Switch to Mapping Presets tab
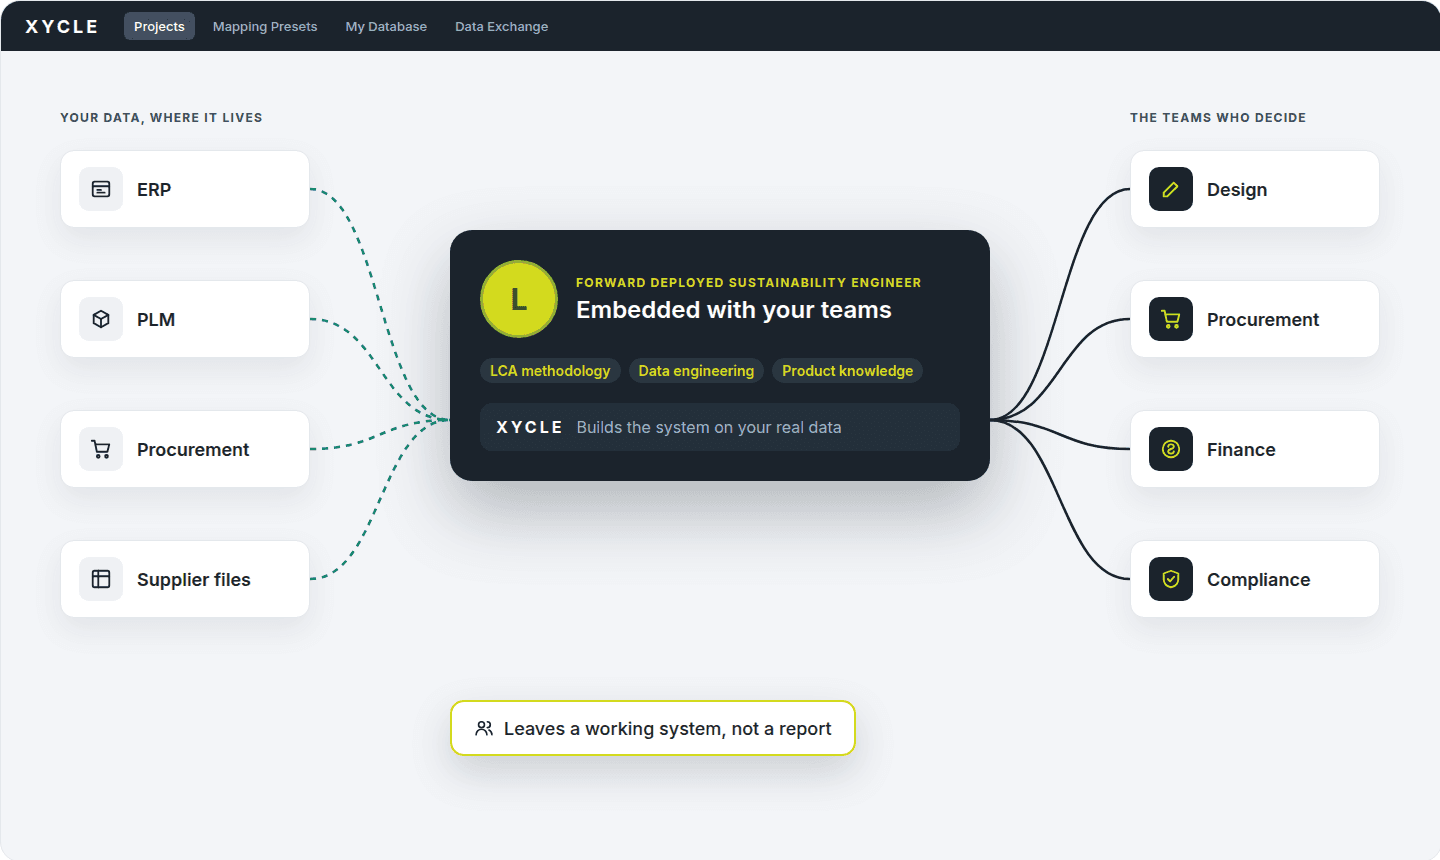The height and width of the screenshot is (860, 1440). [x=265, y=26]
